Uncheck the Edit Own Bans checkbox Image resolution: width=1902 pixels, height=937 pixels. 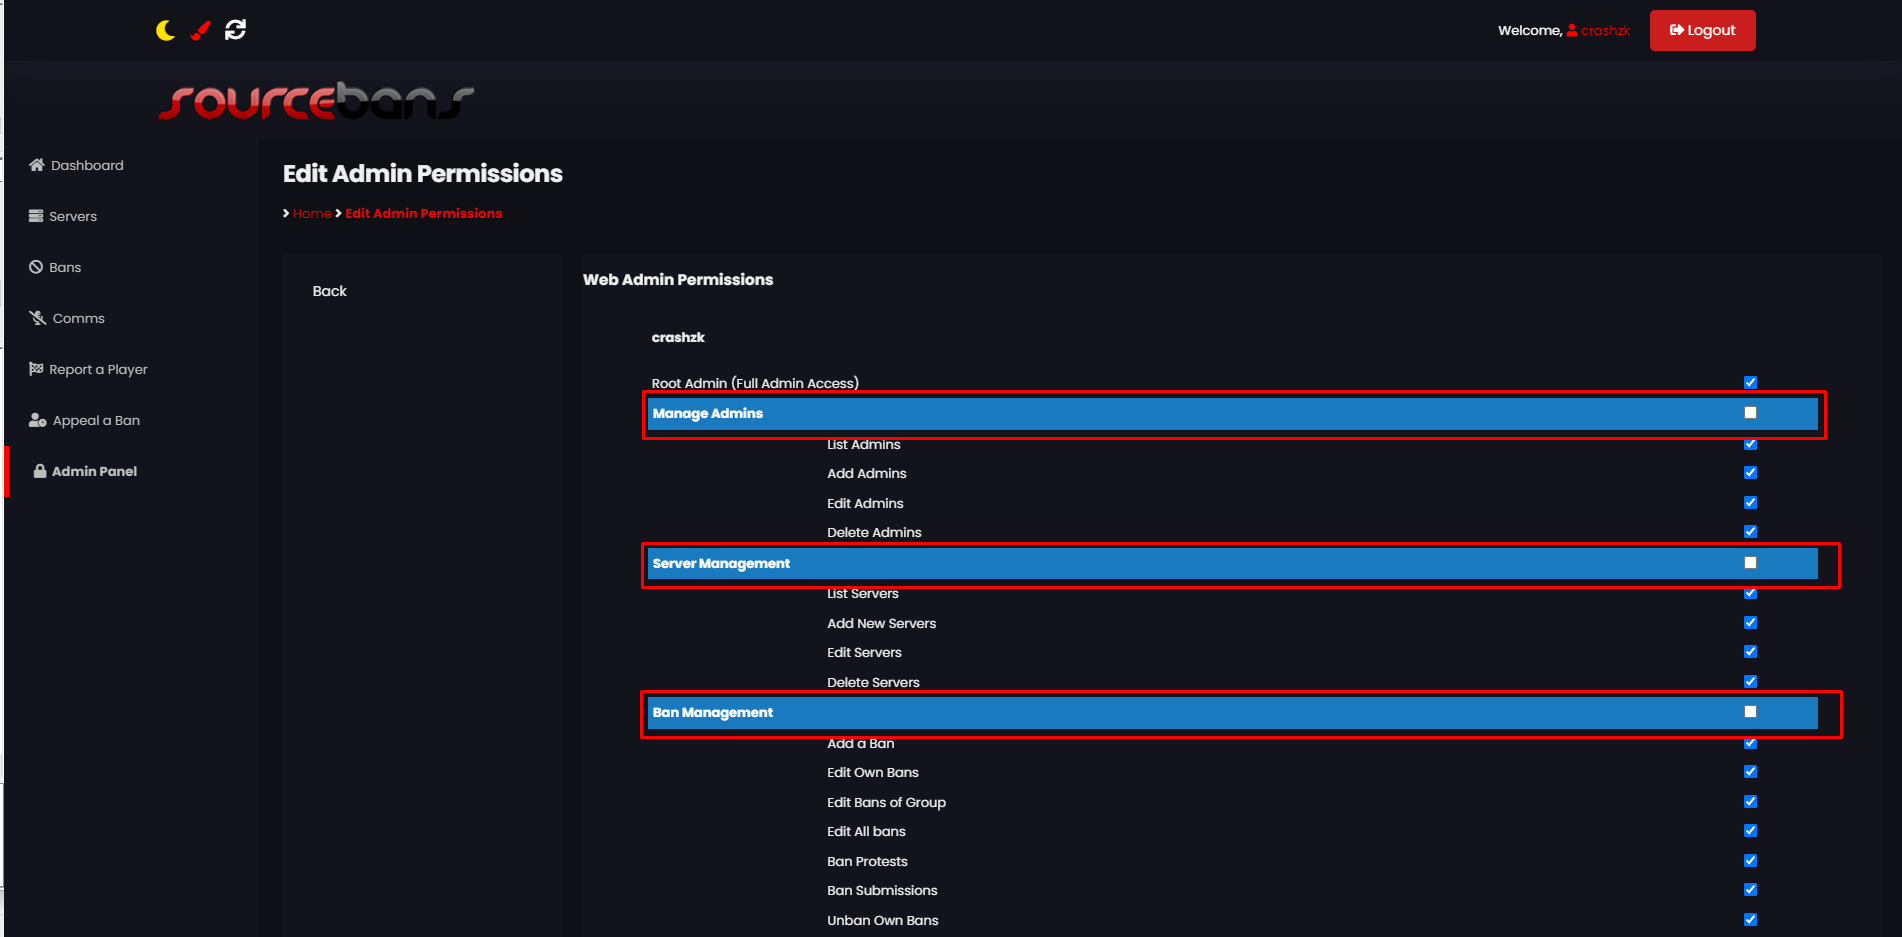pos(1750,771)
